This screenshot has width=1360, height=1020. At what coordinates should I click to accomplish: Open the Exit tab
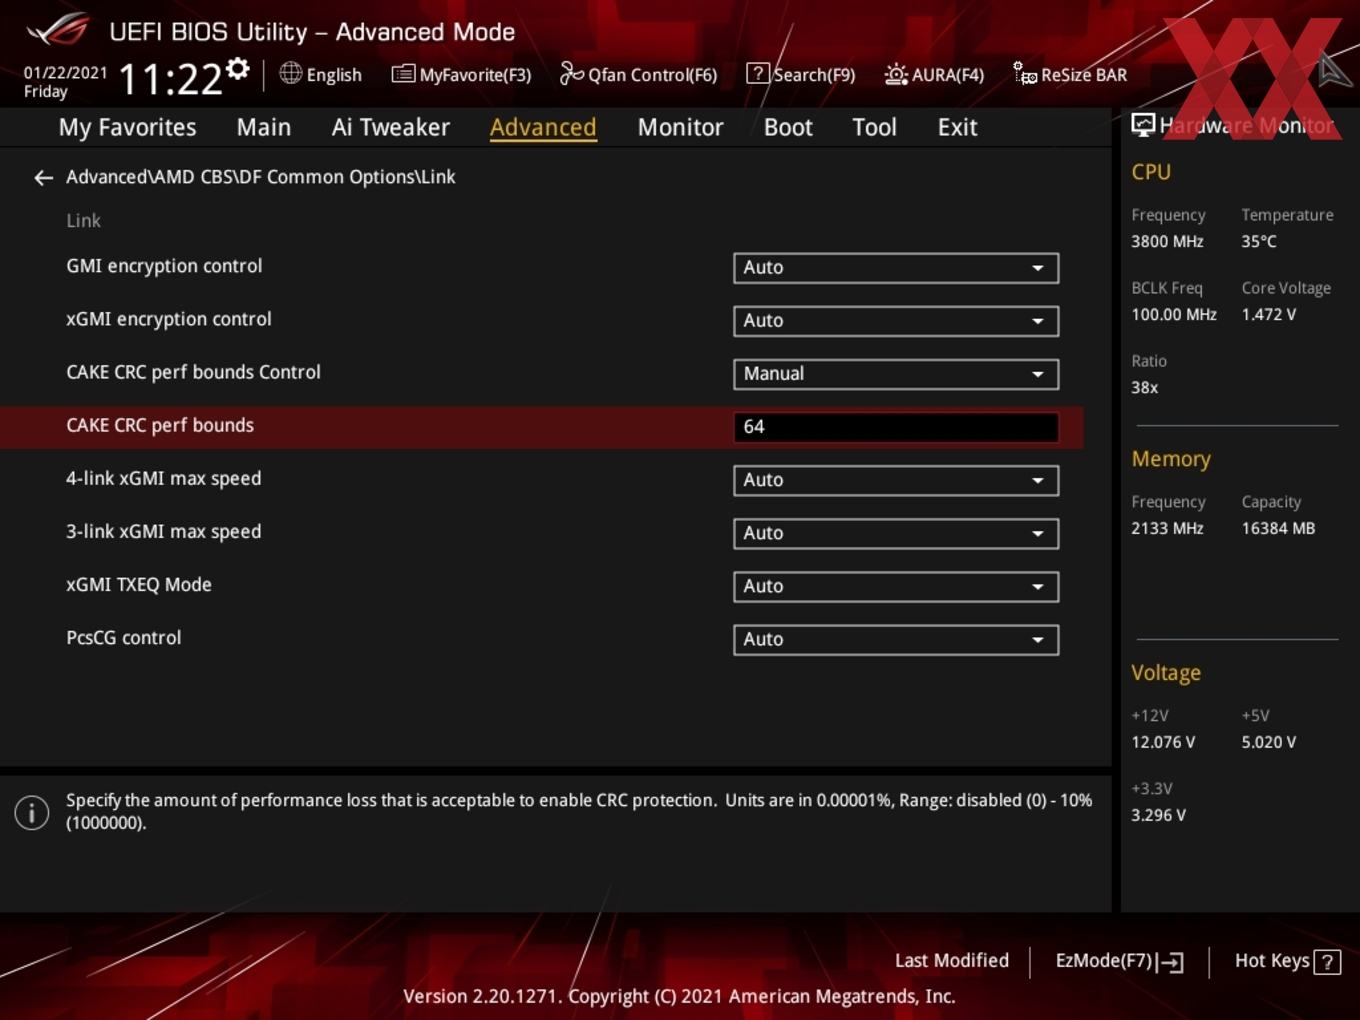tap(957, 127)
